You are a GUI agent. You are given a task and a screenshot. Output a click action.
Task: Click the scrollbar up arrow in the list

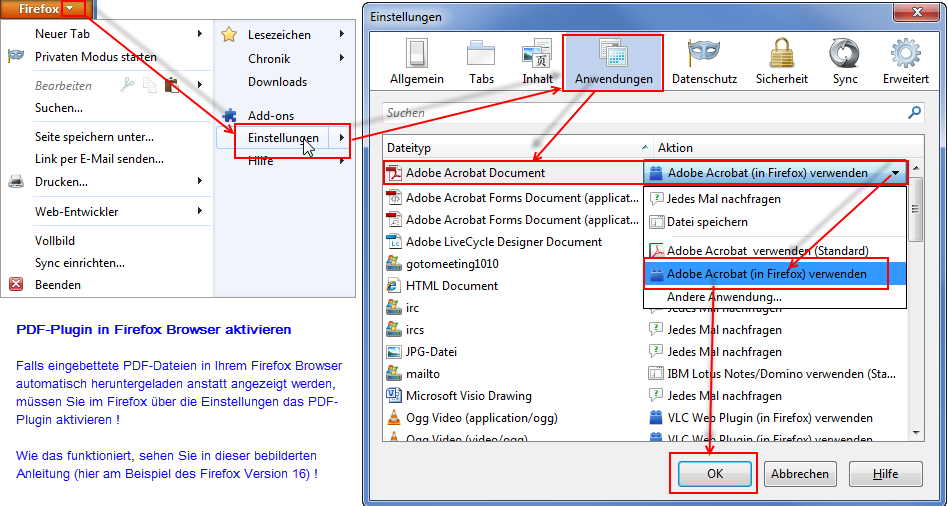[915, 167]
